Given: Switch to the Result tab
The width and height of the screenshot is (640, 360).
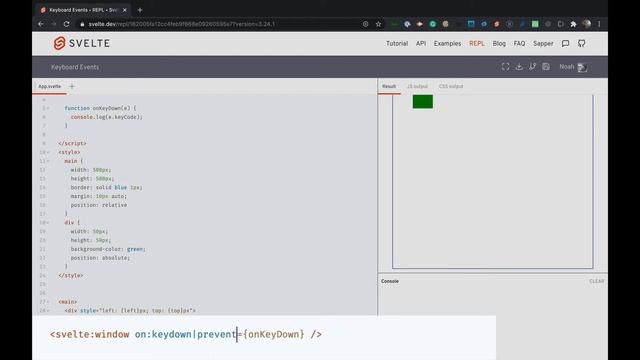Looking at the screenshot, I should click(x=389, y=87).
